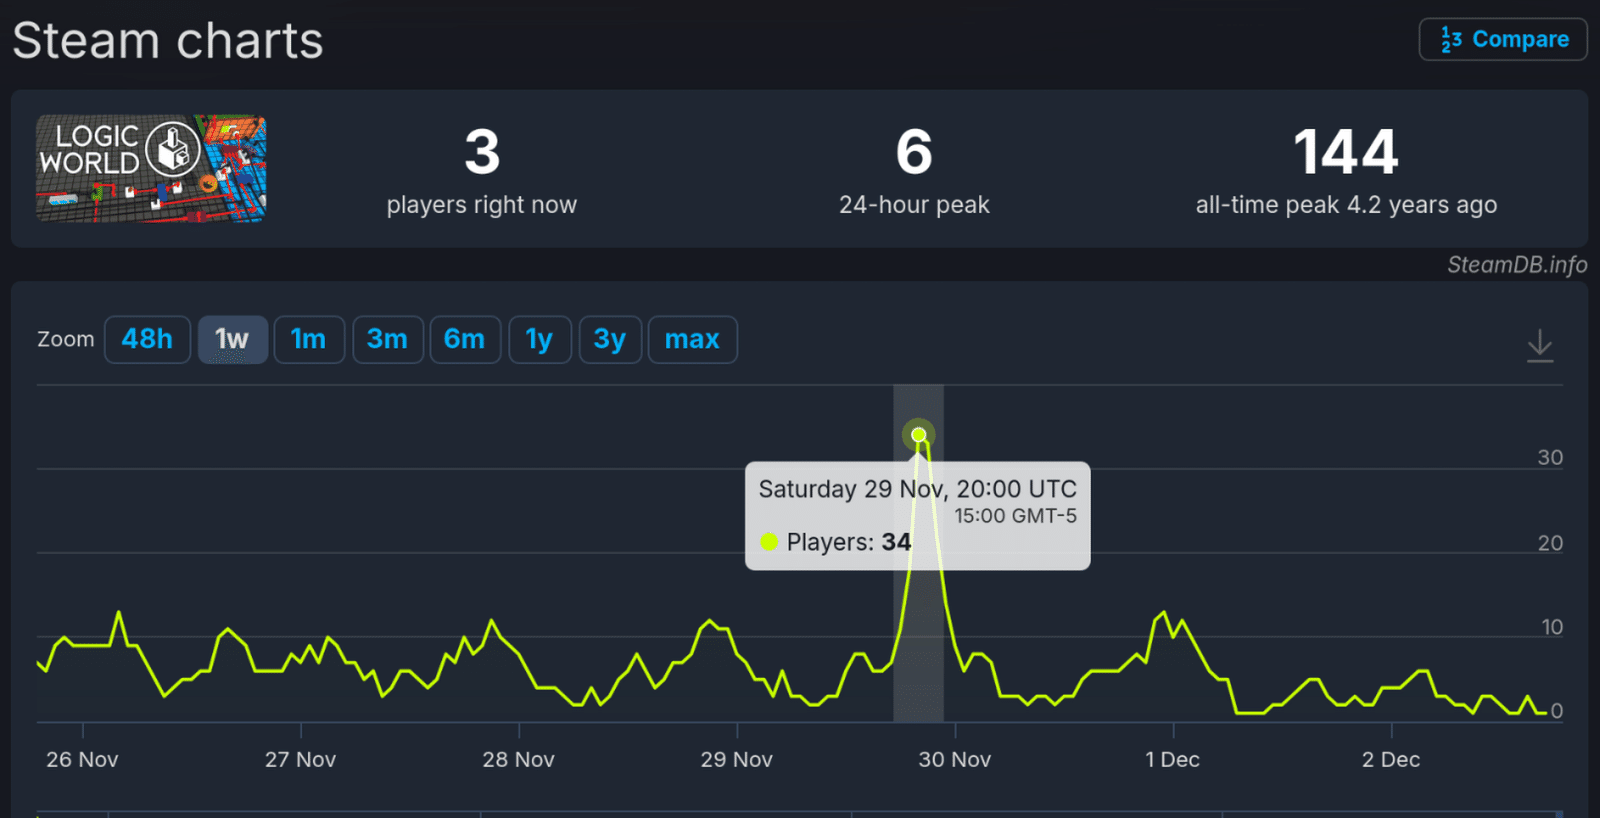1600x818 pixels.
Task: Click the 27 Nov axis label
Action: [300, 759]
